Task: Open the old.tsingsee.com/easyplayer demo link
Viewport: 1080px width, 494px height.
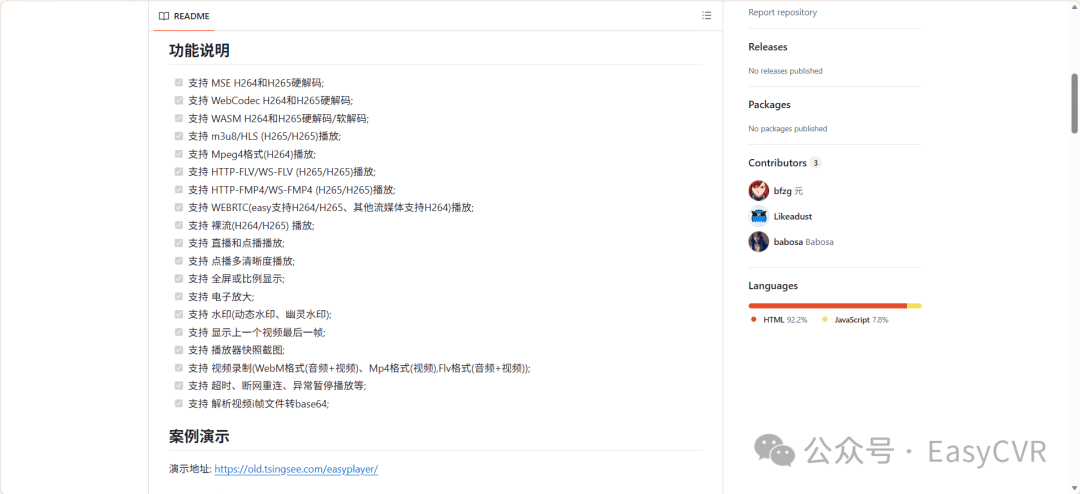Action: (x=296, y=469)
